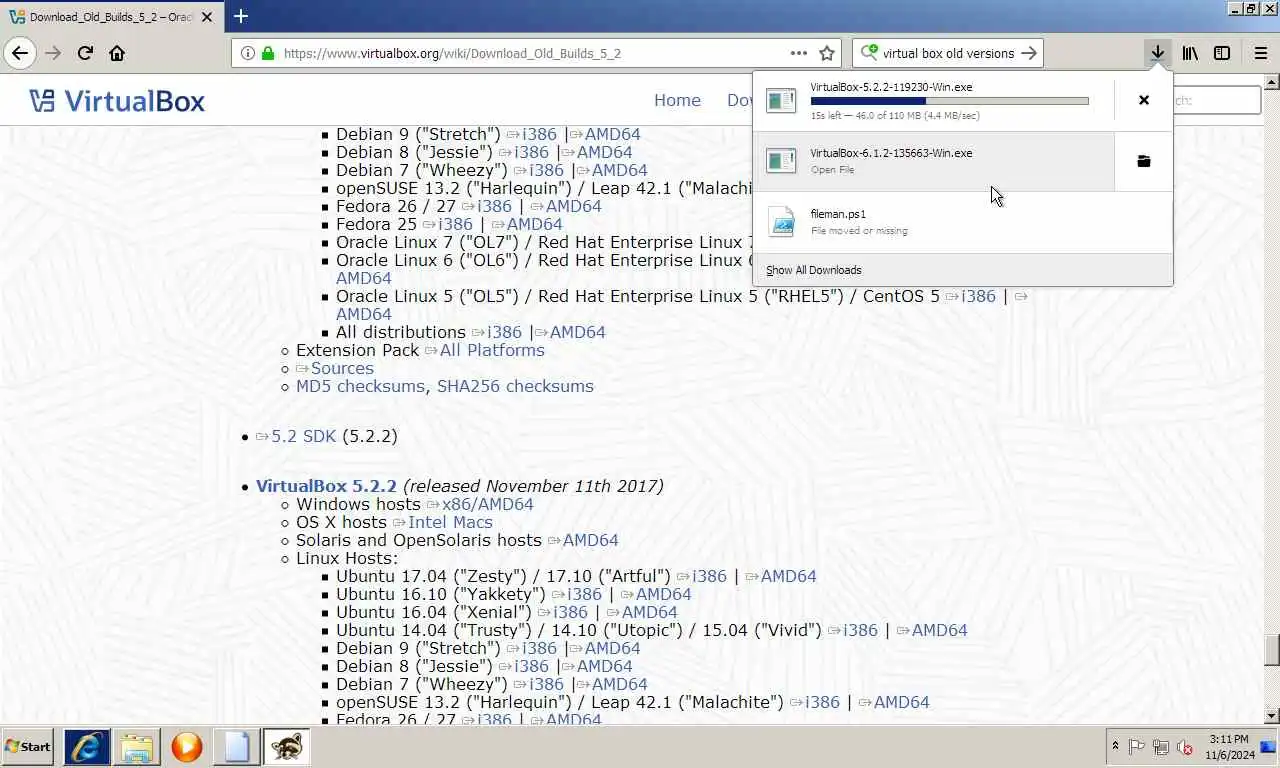This screenshot has width=1280, height=768.
Task: Cancel the VirtualBox-5.2.2 download
Action: click(1144, 100)
